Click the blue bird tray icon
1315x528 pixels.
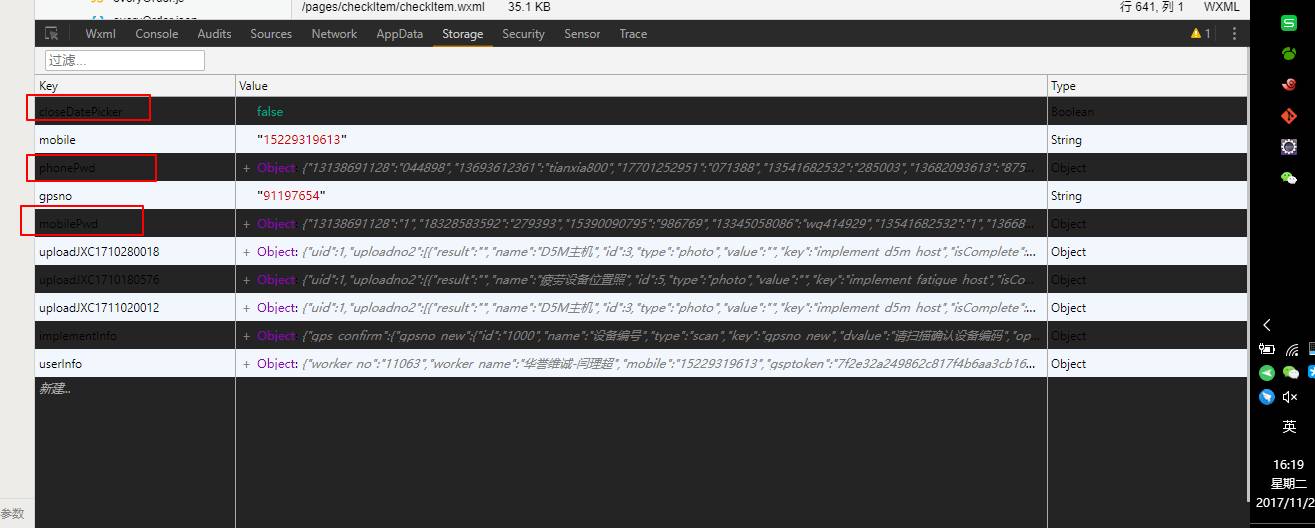click(1267, 397)
